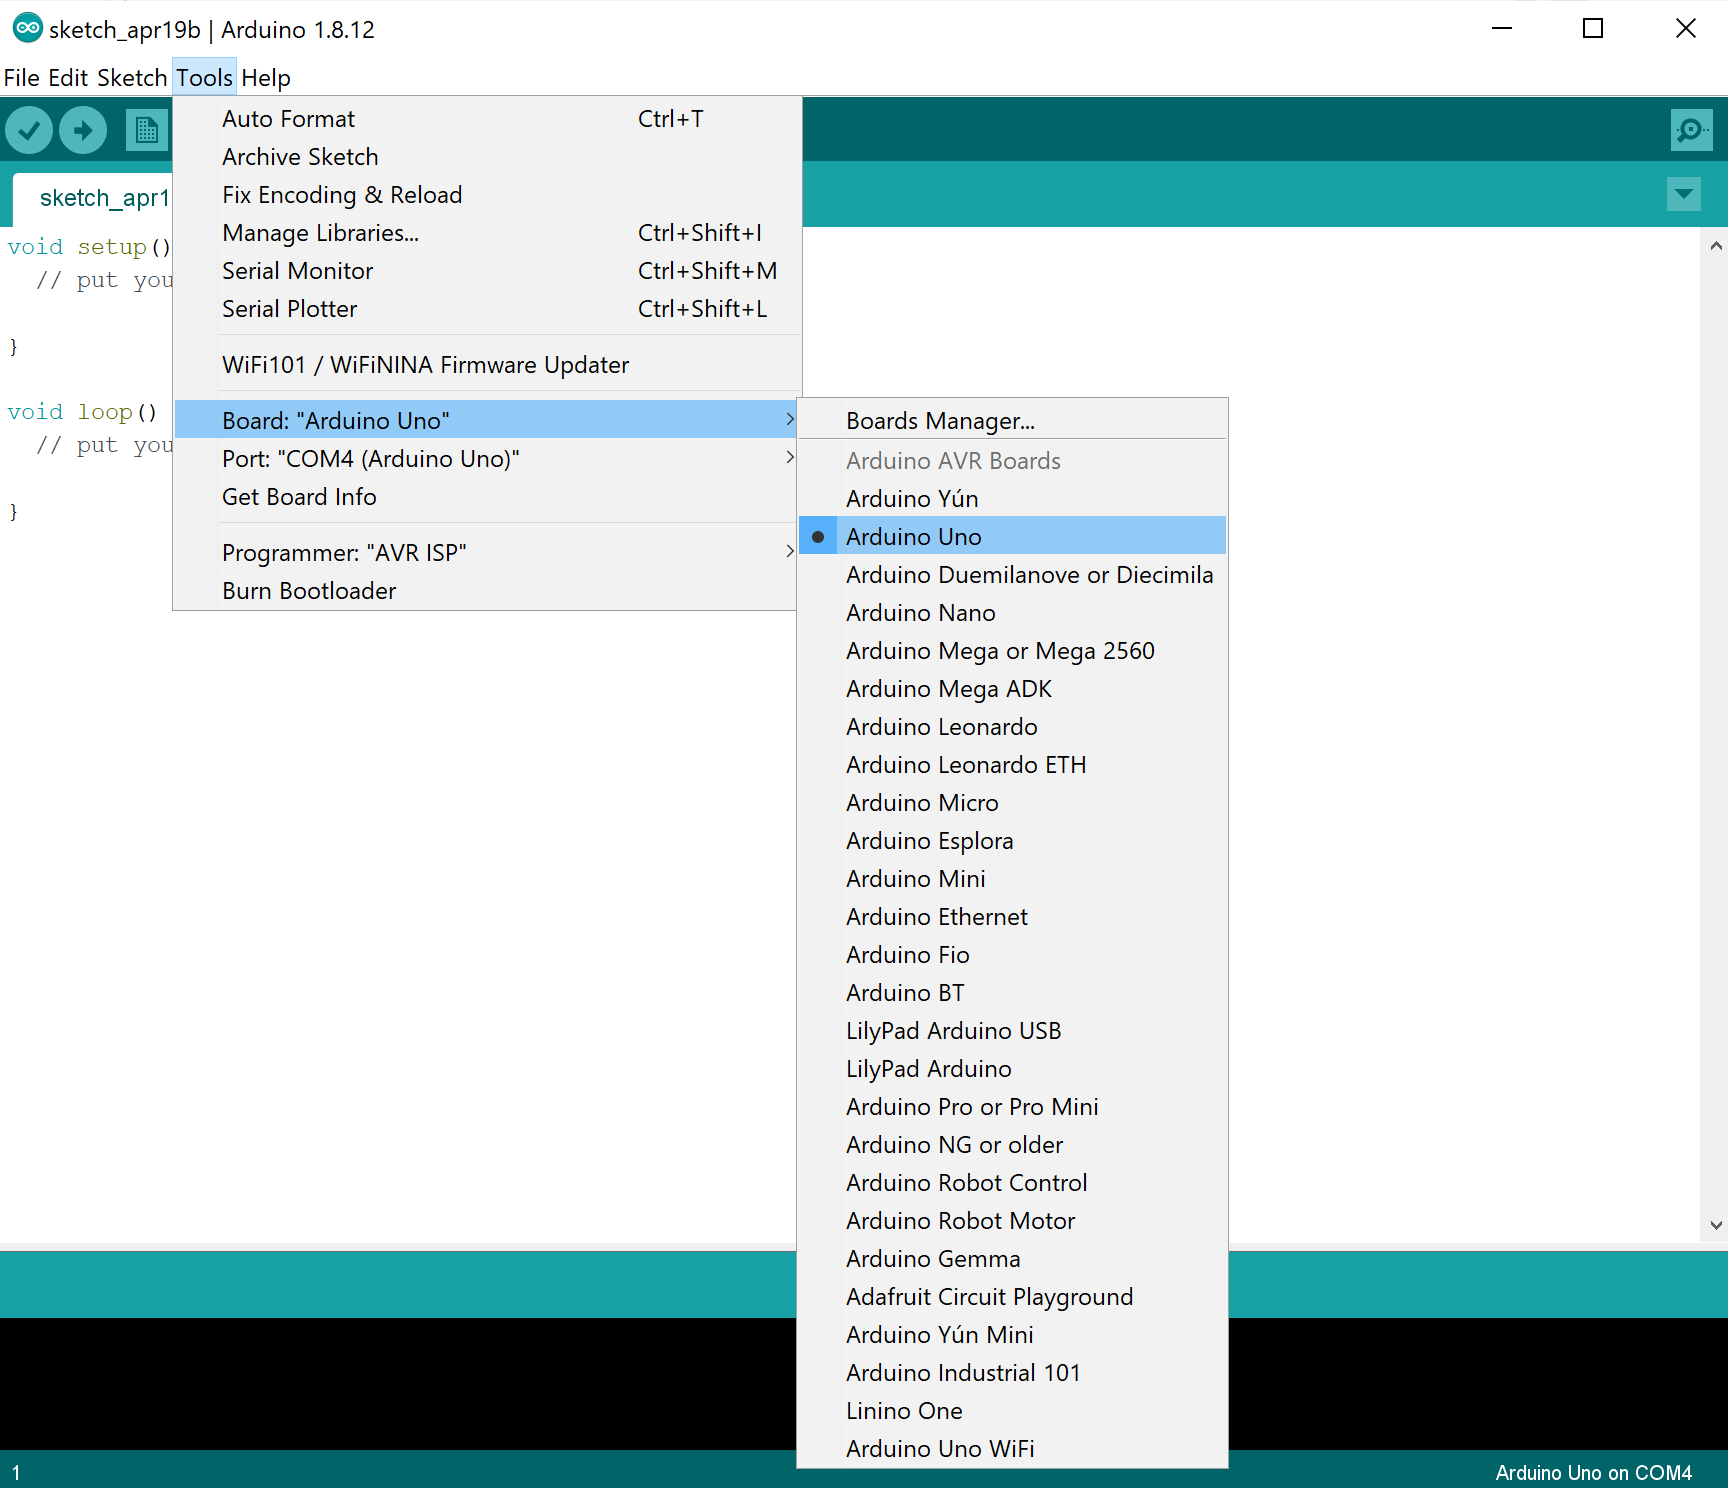Click the Arduino infinity logo in title bar
This screenshot has height=1488, width=1728.
27,28
